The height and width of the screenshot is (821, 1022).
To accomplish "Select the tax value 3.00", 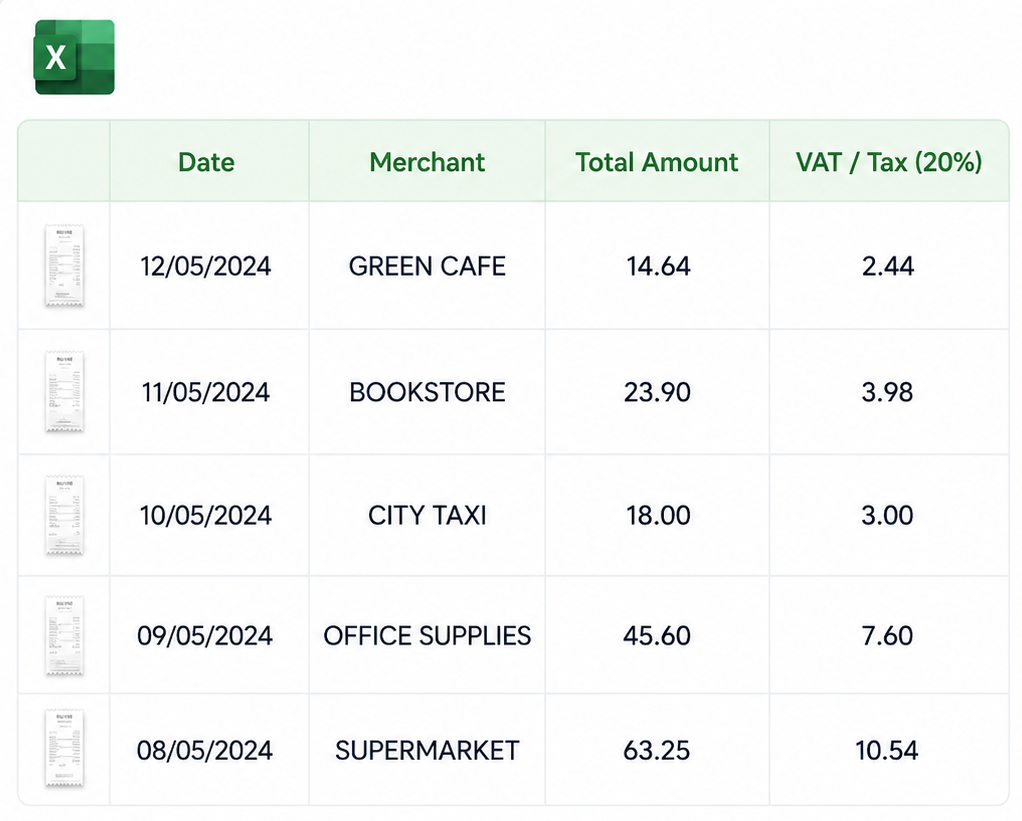I will coord(887,515).
